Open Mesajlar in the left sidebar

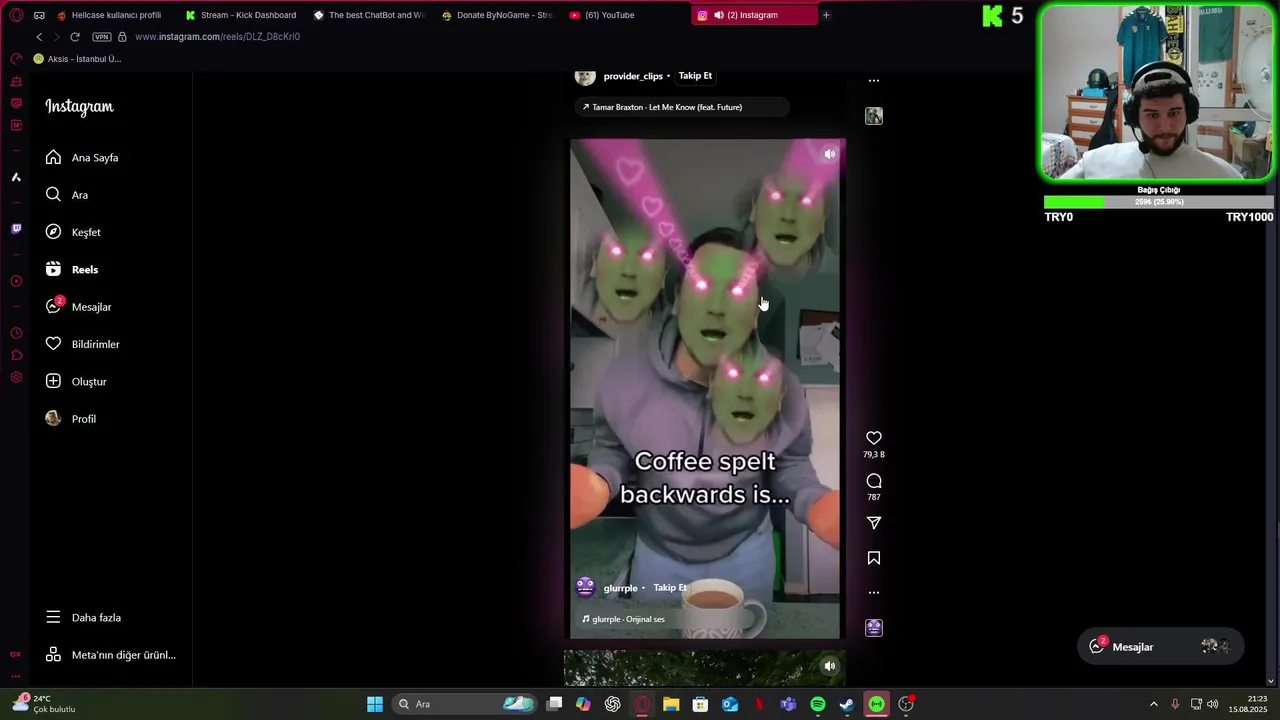click(78, 307)
